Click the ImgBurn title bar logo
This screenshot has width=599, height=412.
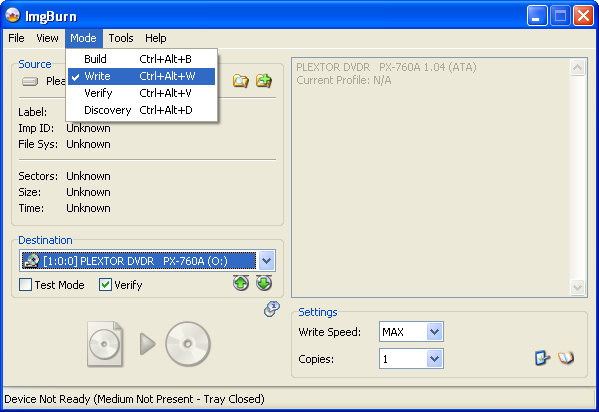(x=13, y=16)
